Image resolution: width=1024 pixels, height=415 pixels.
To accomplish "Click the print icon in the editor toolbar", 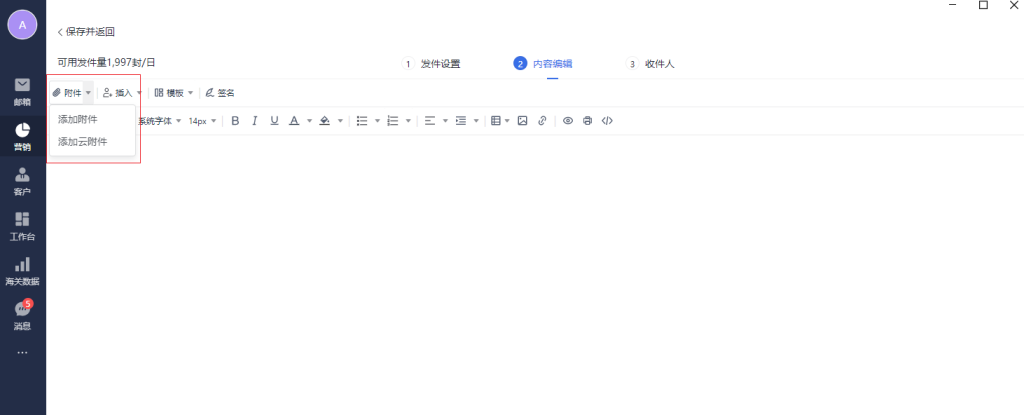I will coord(587,121).
